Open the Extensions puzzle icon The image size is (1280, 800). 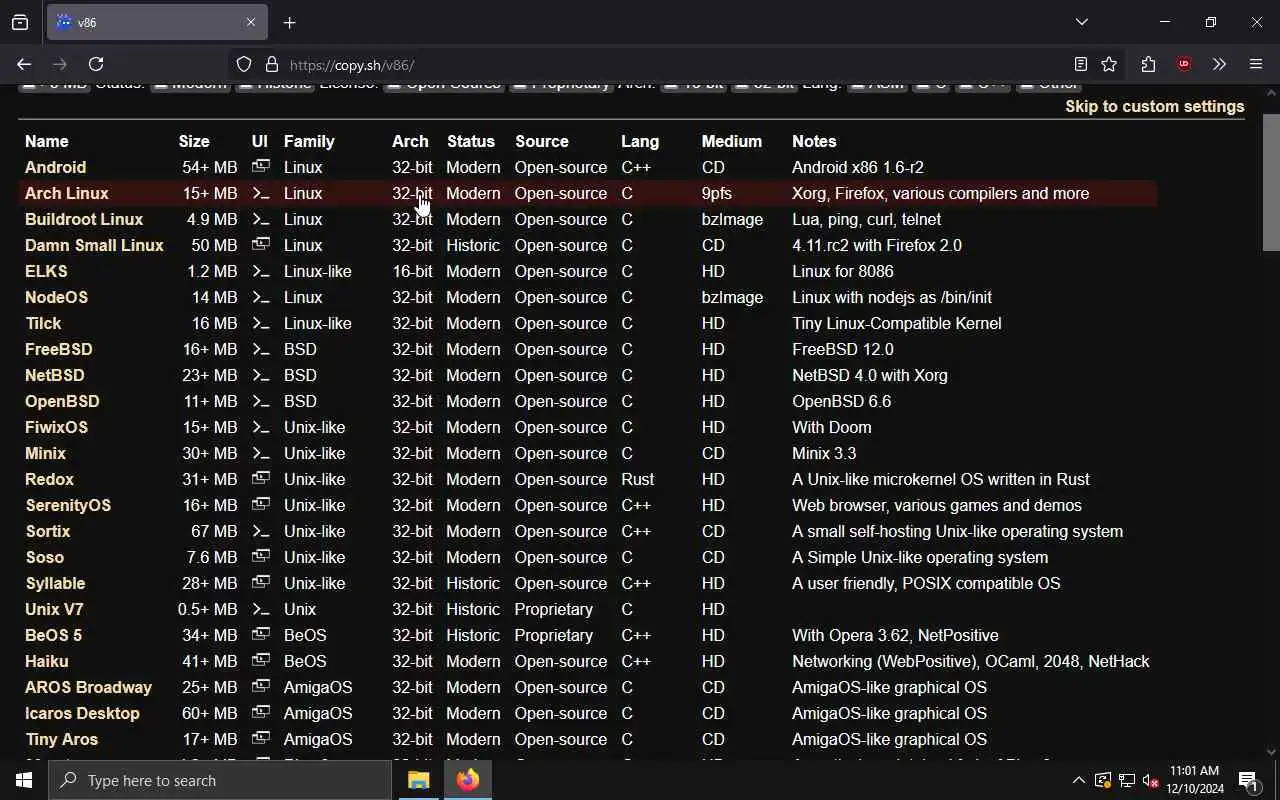point(1148,64)
